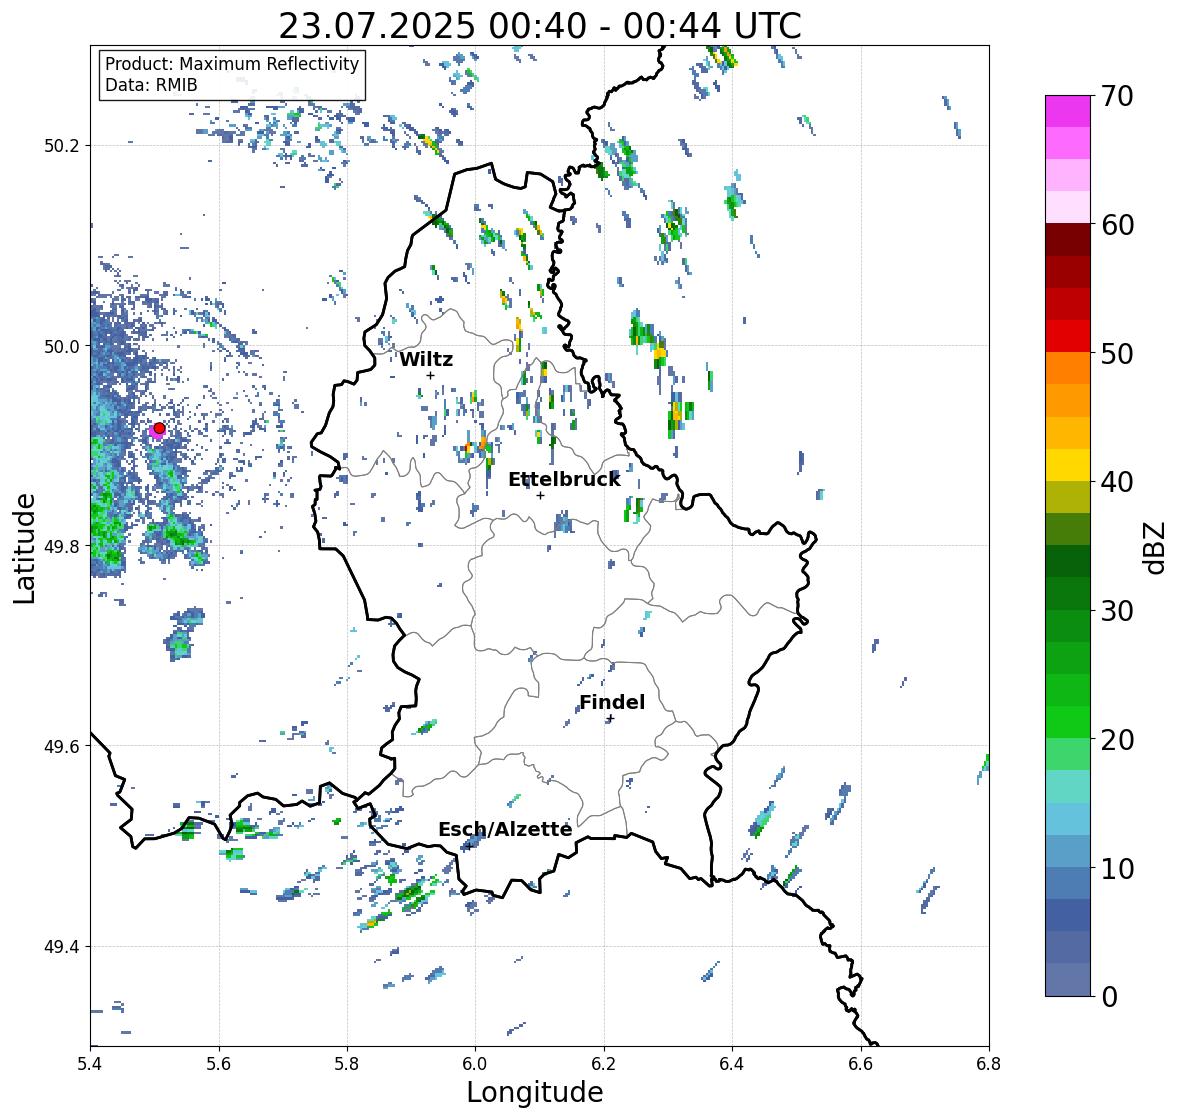Click the 50.2 latitude tick label
The width and height of the screenshot is (1179, 1117).
coord(62,146)
